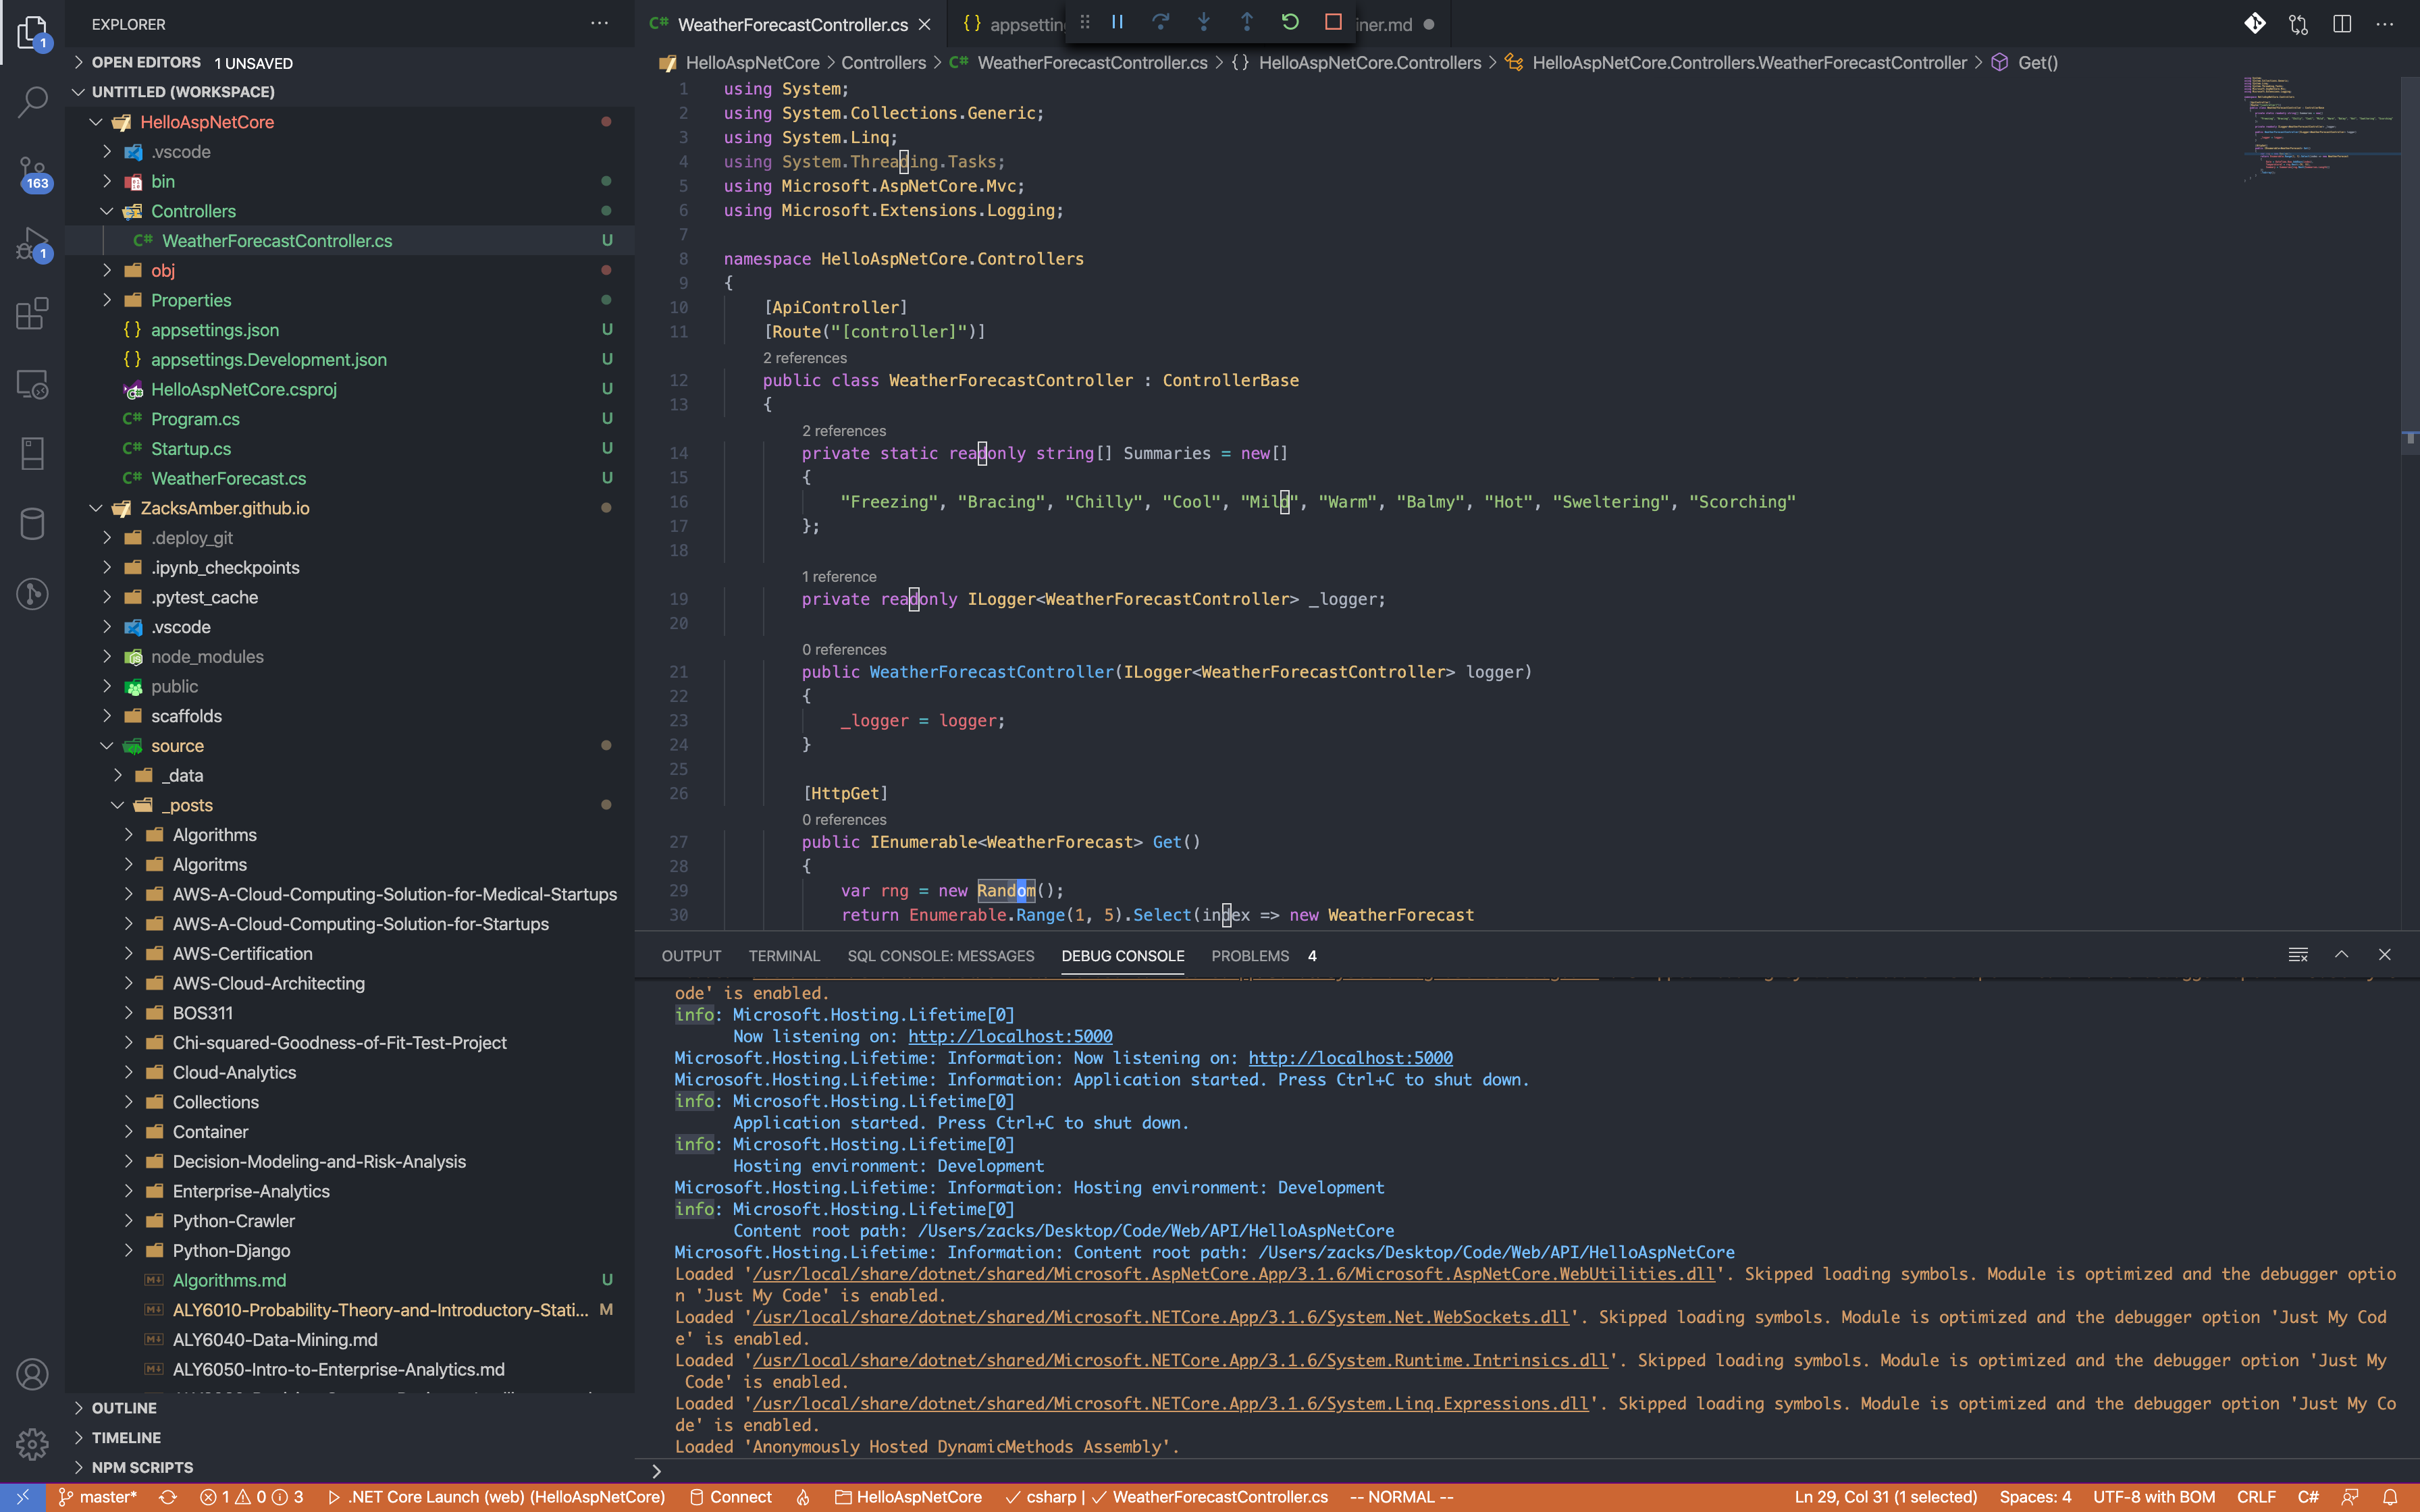Stop debugging with red square button
Viewport: 2420px width, 1512px height.
[1333, 22]
